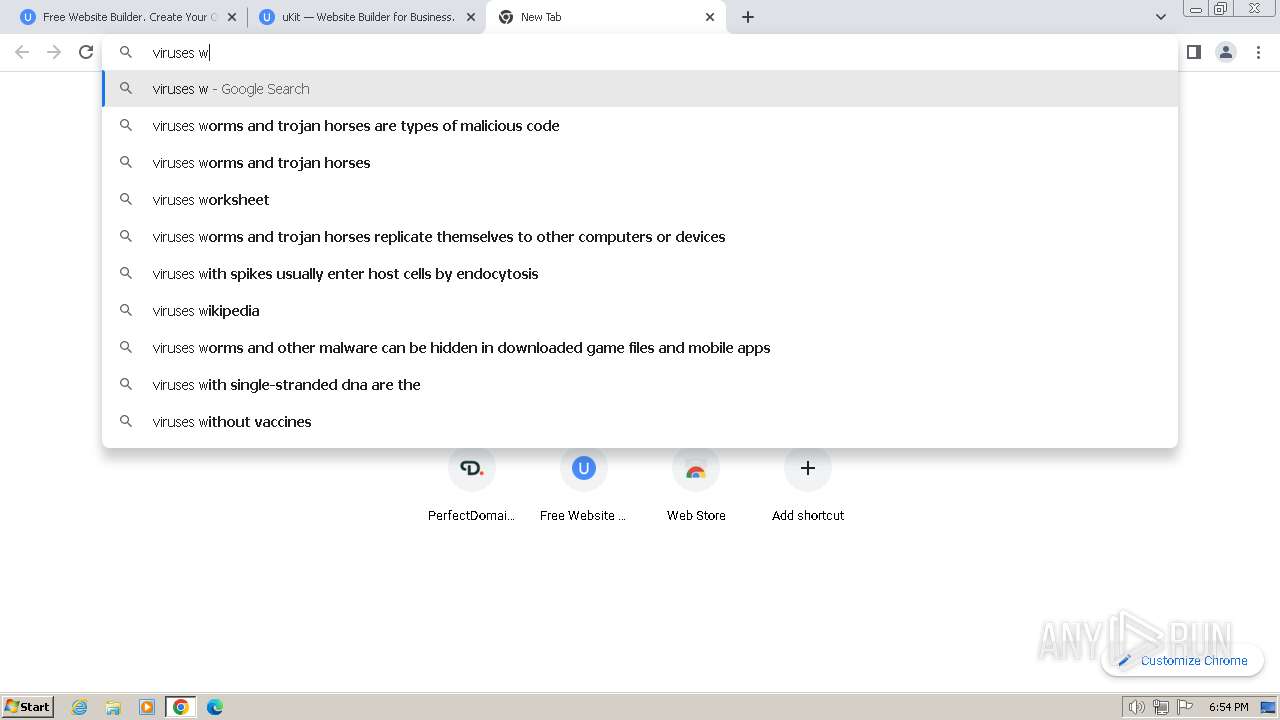Pick 'viruses with single-stranded dna are the'
The height and width of the screenshot is (720, 1280).
click(640, 385)
